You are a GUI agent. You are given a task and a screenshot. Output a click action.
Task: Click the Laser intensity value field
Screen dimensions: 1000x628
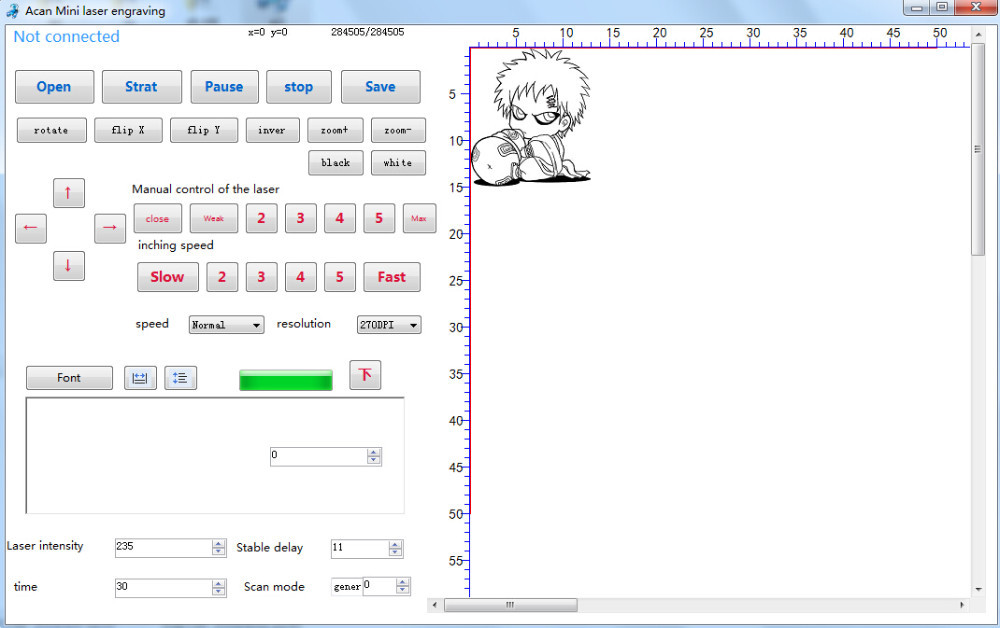tap(164, 548)
